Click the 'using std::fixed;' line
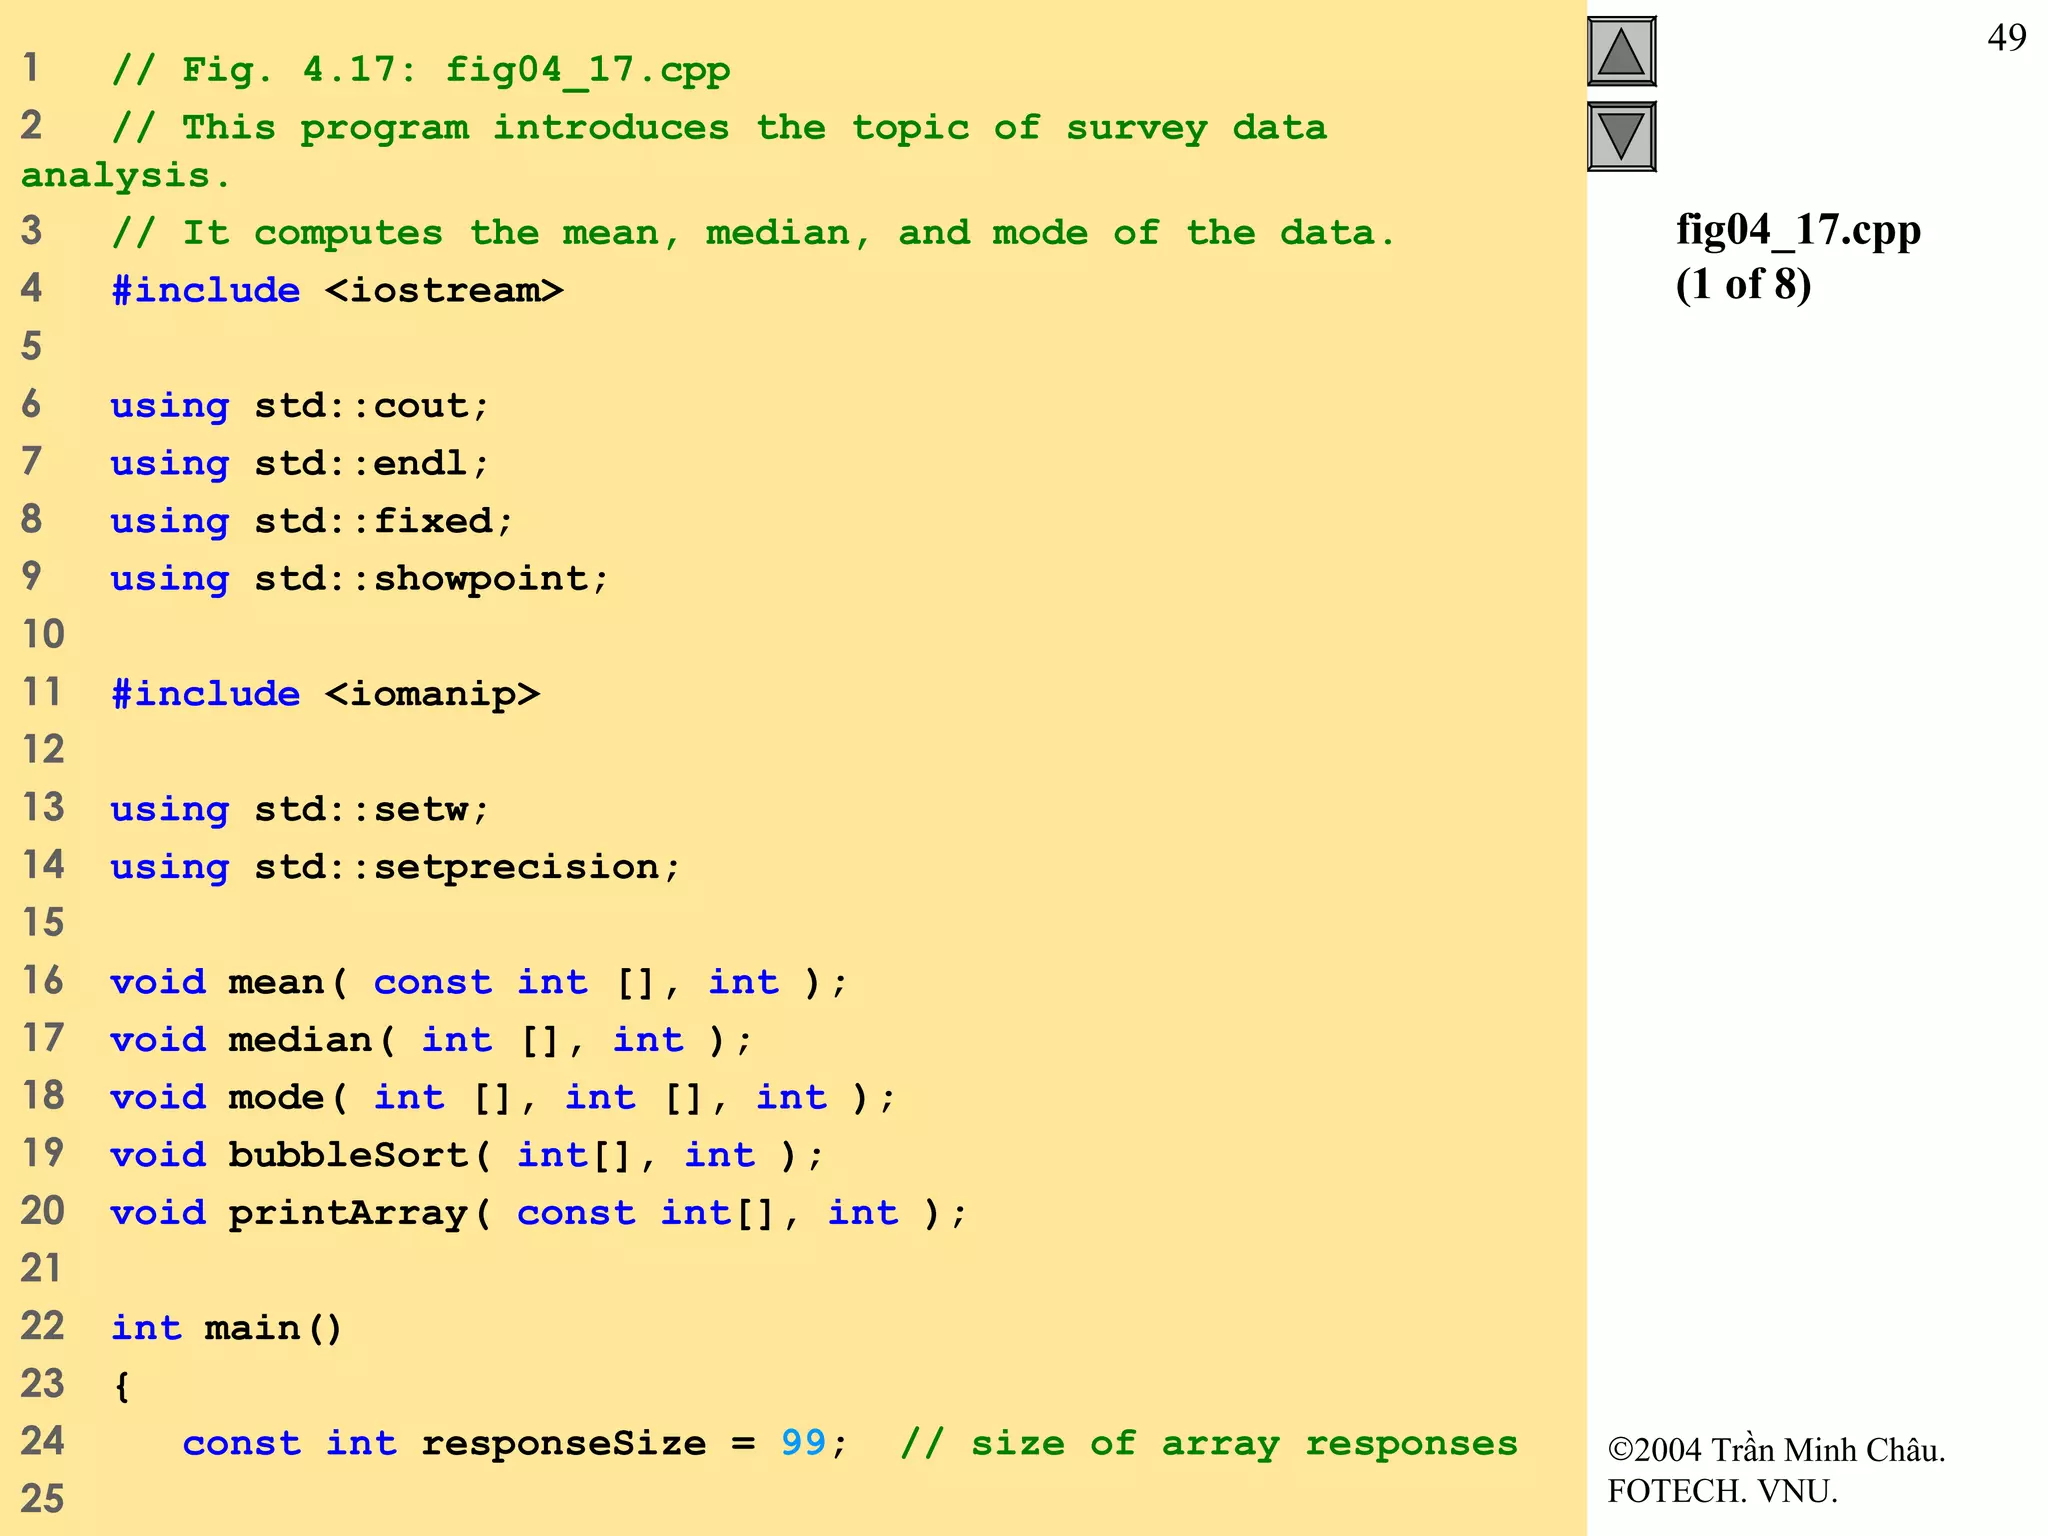The width and height of the screenshot is (2048, 1536). click(x=312, y=521)
